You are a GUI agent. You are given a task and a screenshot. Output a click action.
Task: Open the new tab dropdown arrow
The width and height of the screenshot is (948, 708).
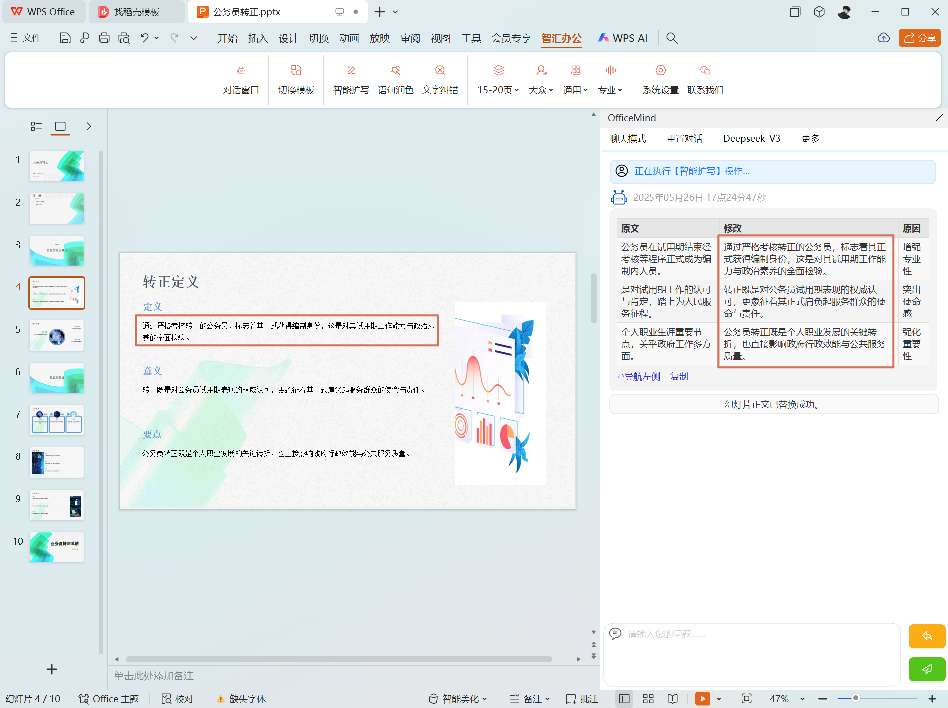pyautogui.click(x=395, y=11)
